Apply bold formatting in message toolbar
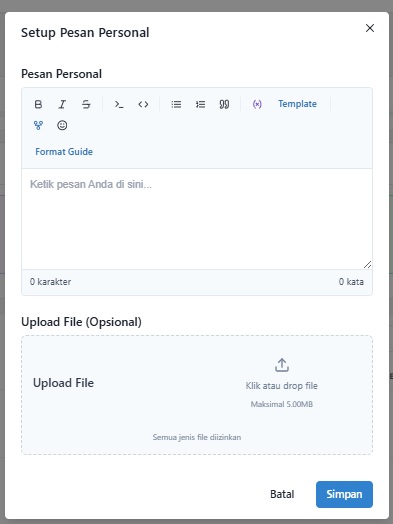The image size is (393, 524). point(38,104)
